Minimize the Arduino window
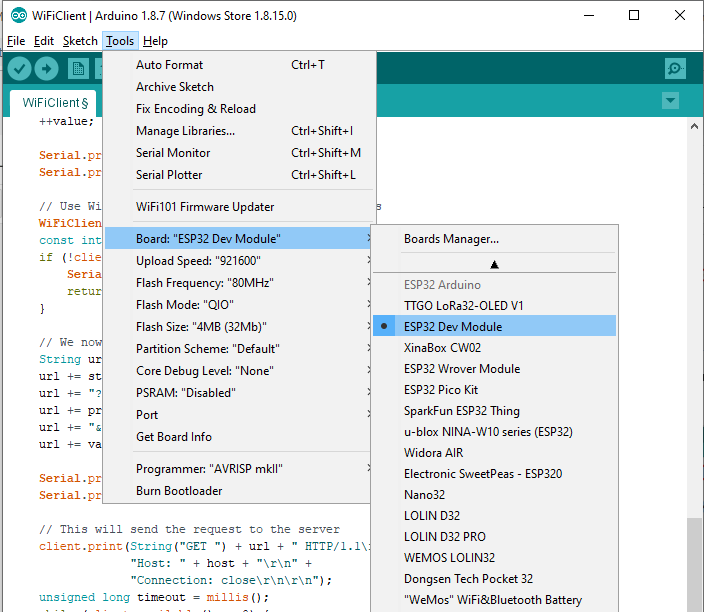Image resolution: width=704 pixels, height=612 pixels. [x=589, y=16]
